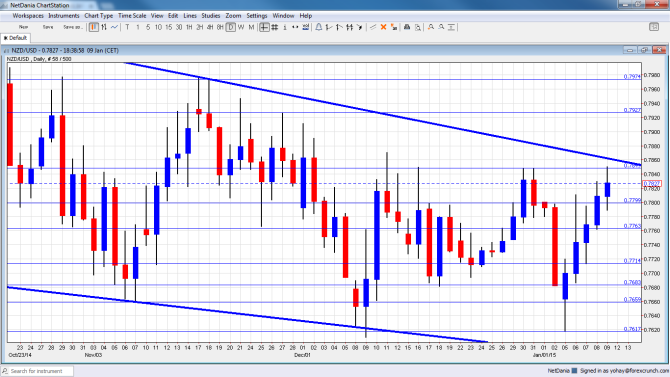Open the Studies menu
The width and height of the screenshot is (670, 377).
(x=211, y=15)
